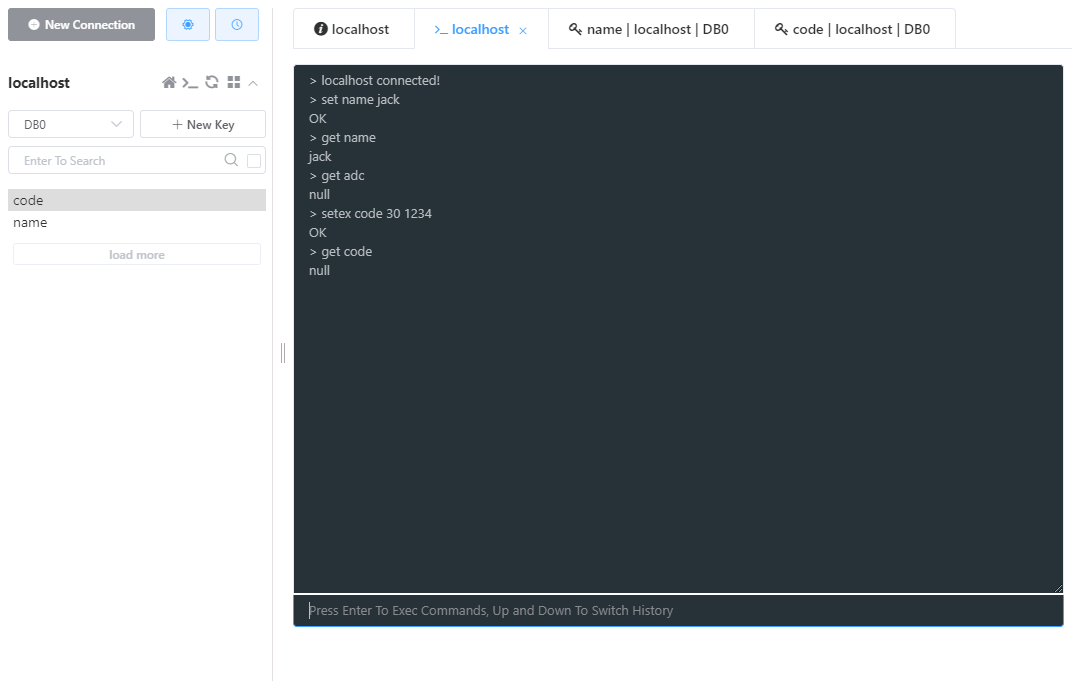Collapse the localhost connection chevron
Screen dimensions: 1084x689
tap(253, 83)
